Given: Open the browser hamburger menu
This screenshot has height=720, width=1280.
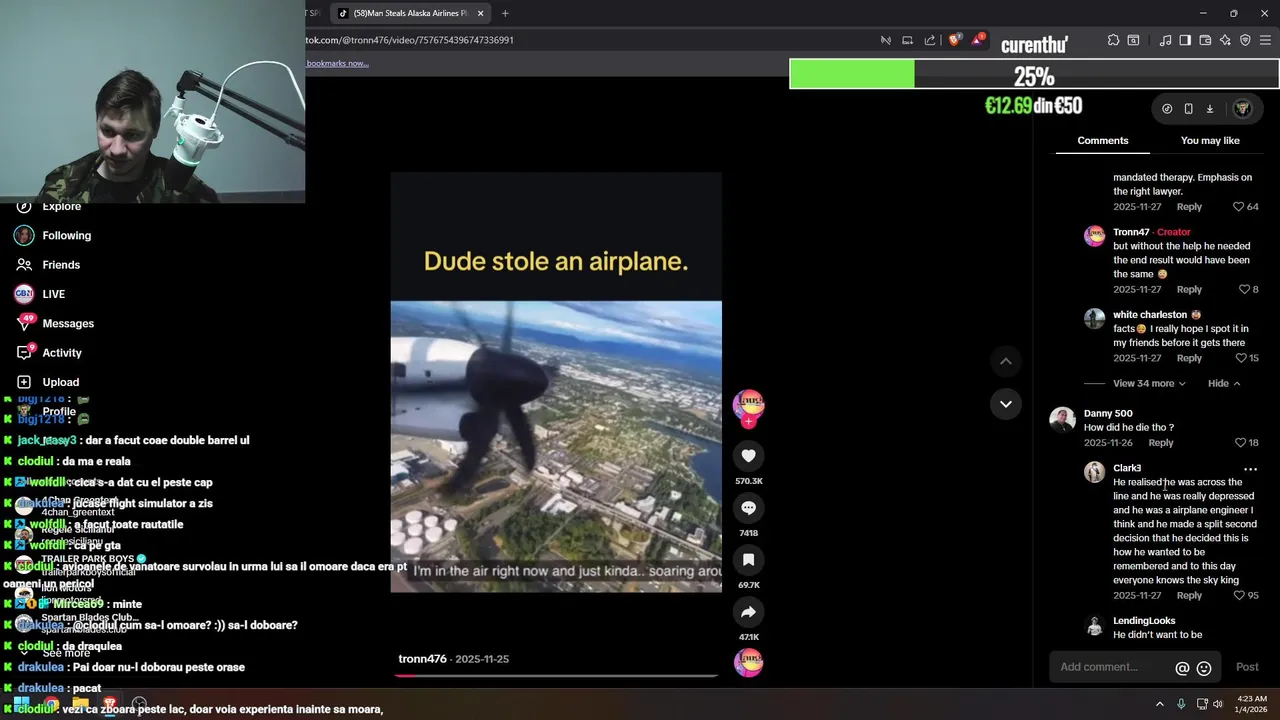Looking at the screenshot, I should point(1265,40).
